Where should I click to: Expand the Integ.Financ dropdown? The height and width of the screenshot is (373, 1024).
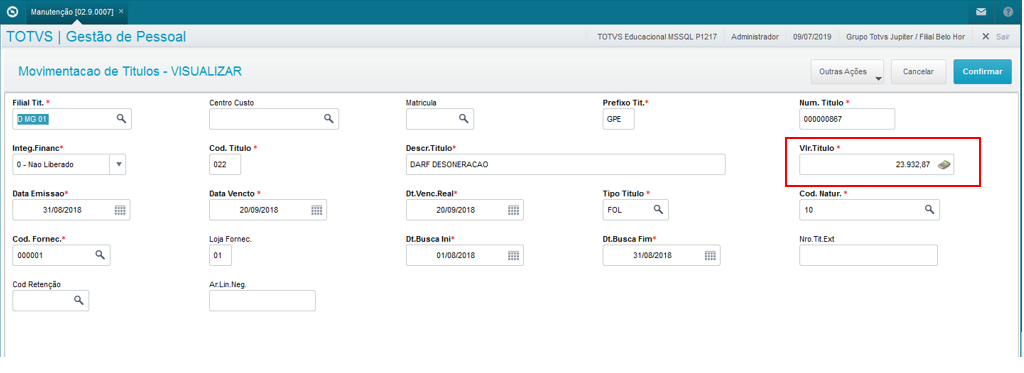point(118,165)
